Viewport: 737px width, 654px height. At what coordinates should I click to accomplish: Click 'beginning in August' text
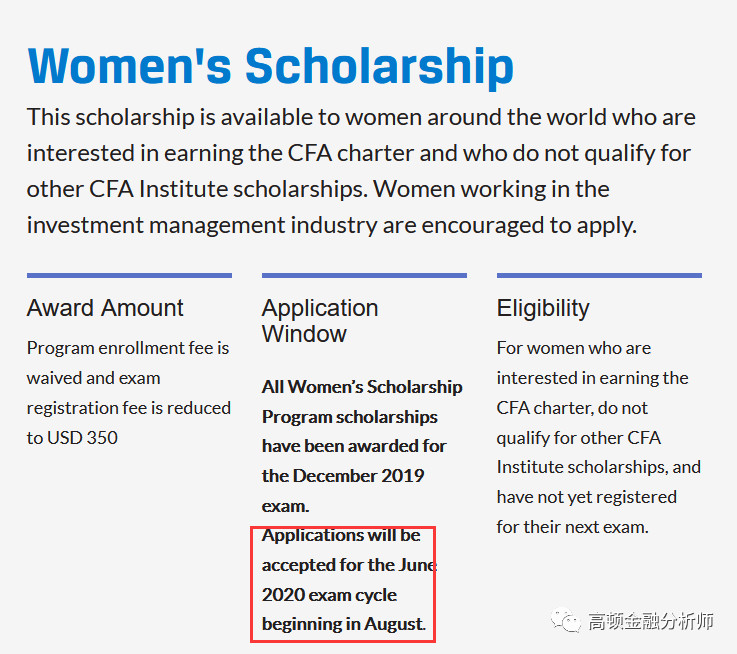(344, 624)
